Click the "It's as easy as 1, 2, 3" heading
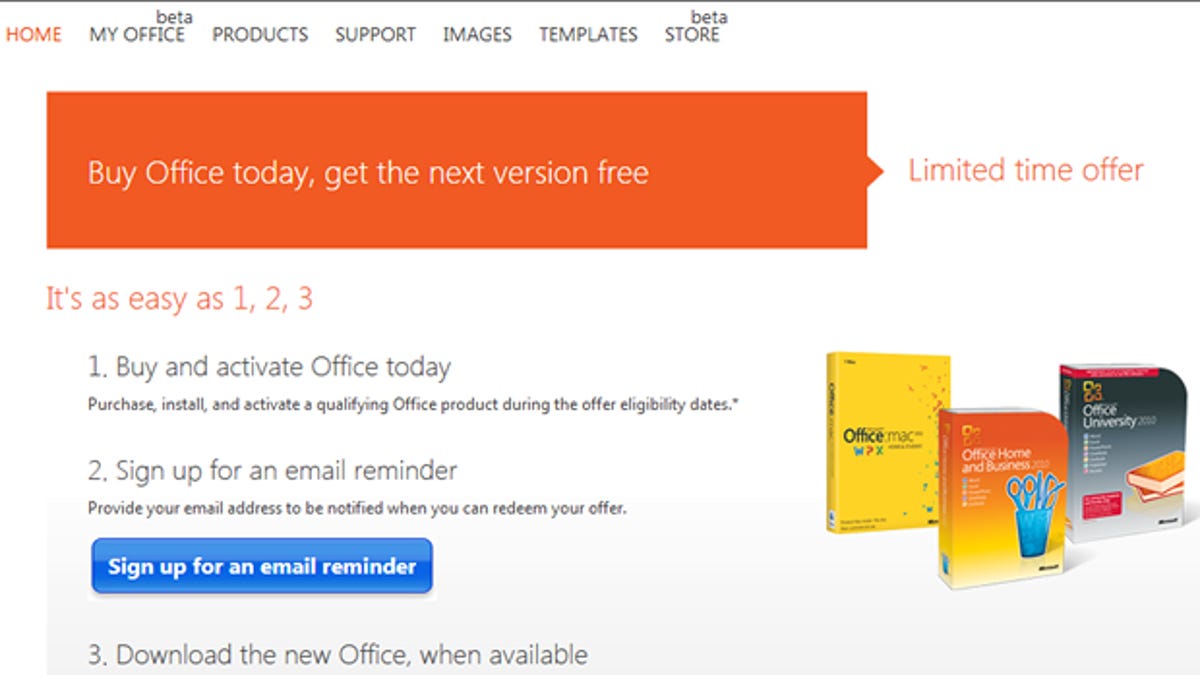This screenshot has height=675, width=1200. 179,298
